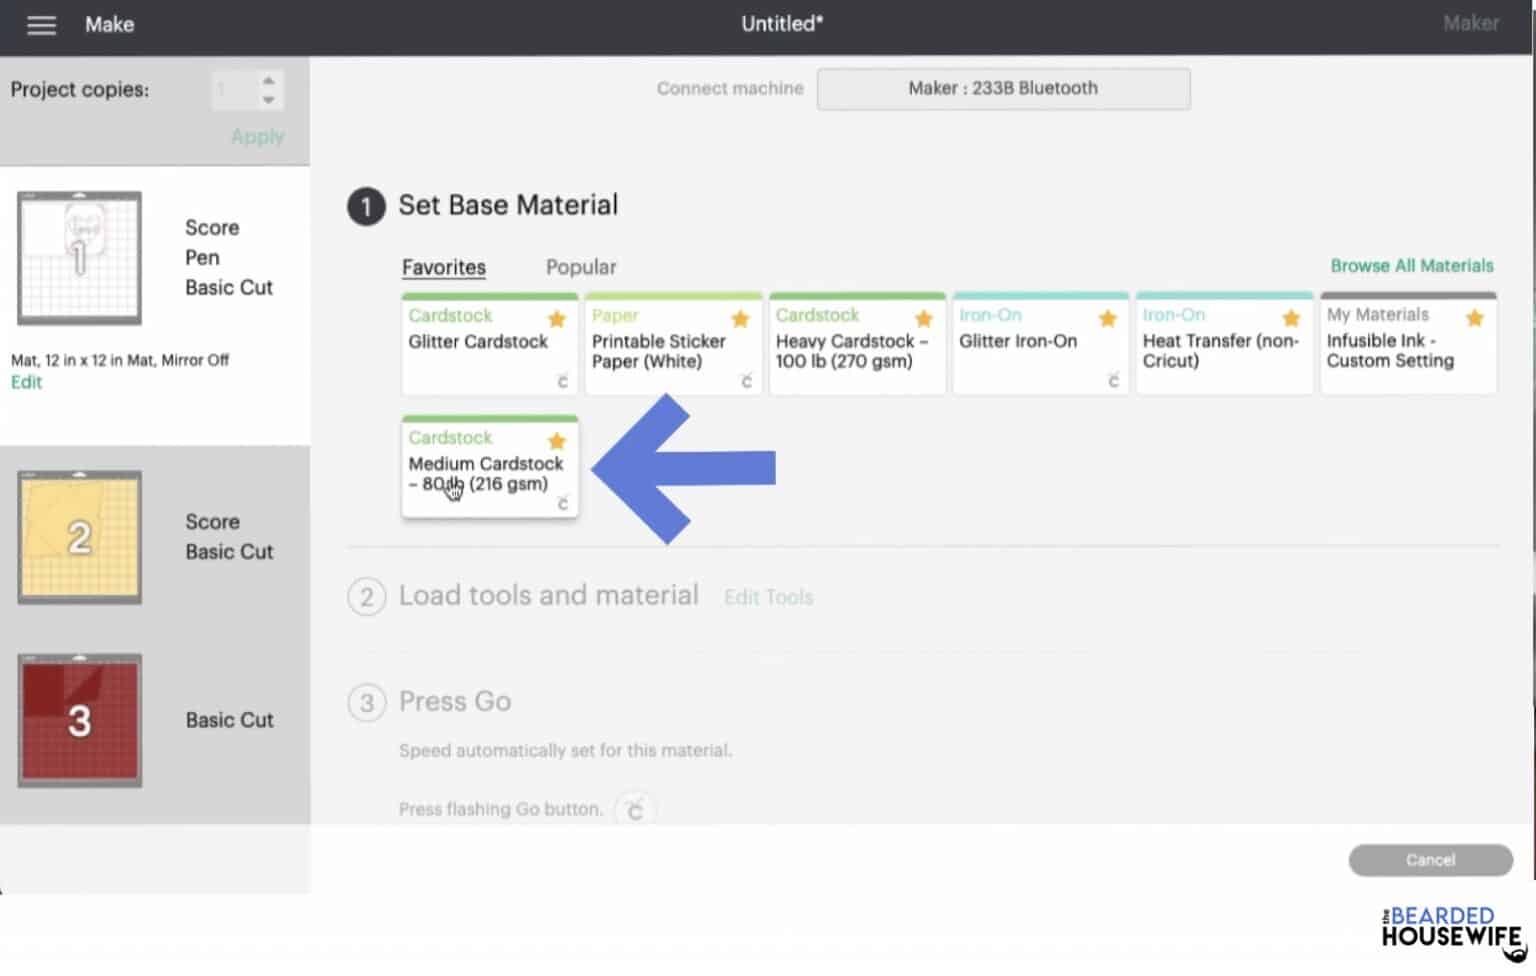Open the hamburger menu
The width and height of the screenshot is (1536, 976).
(41, 25)
